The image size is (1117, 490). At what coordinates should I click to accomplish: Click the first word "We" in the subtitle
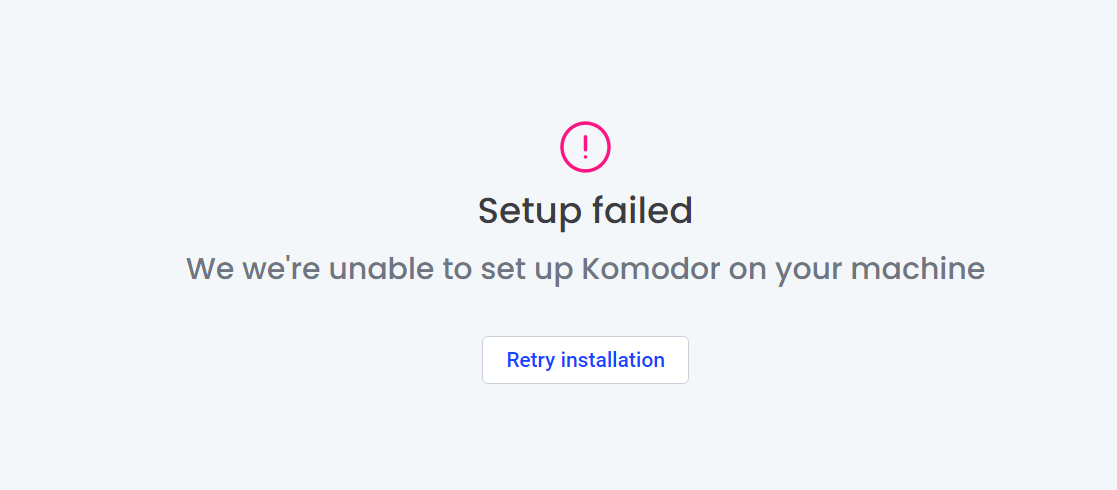(209, 269)
